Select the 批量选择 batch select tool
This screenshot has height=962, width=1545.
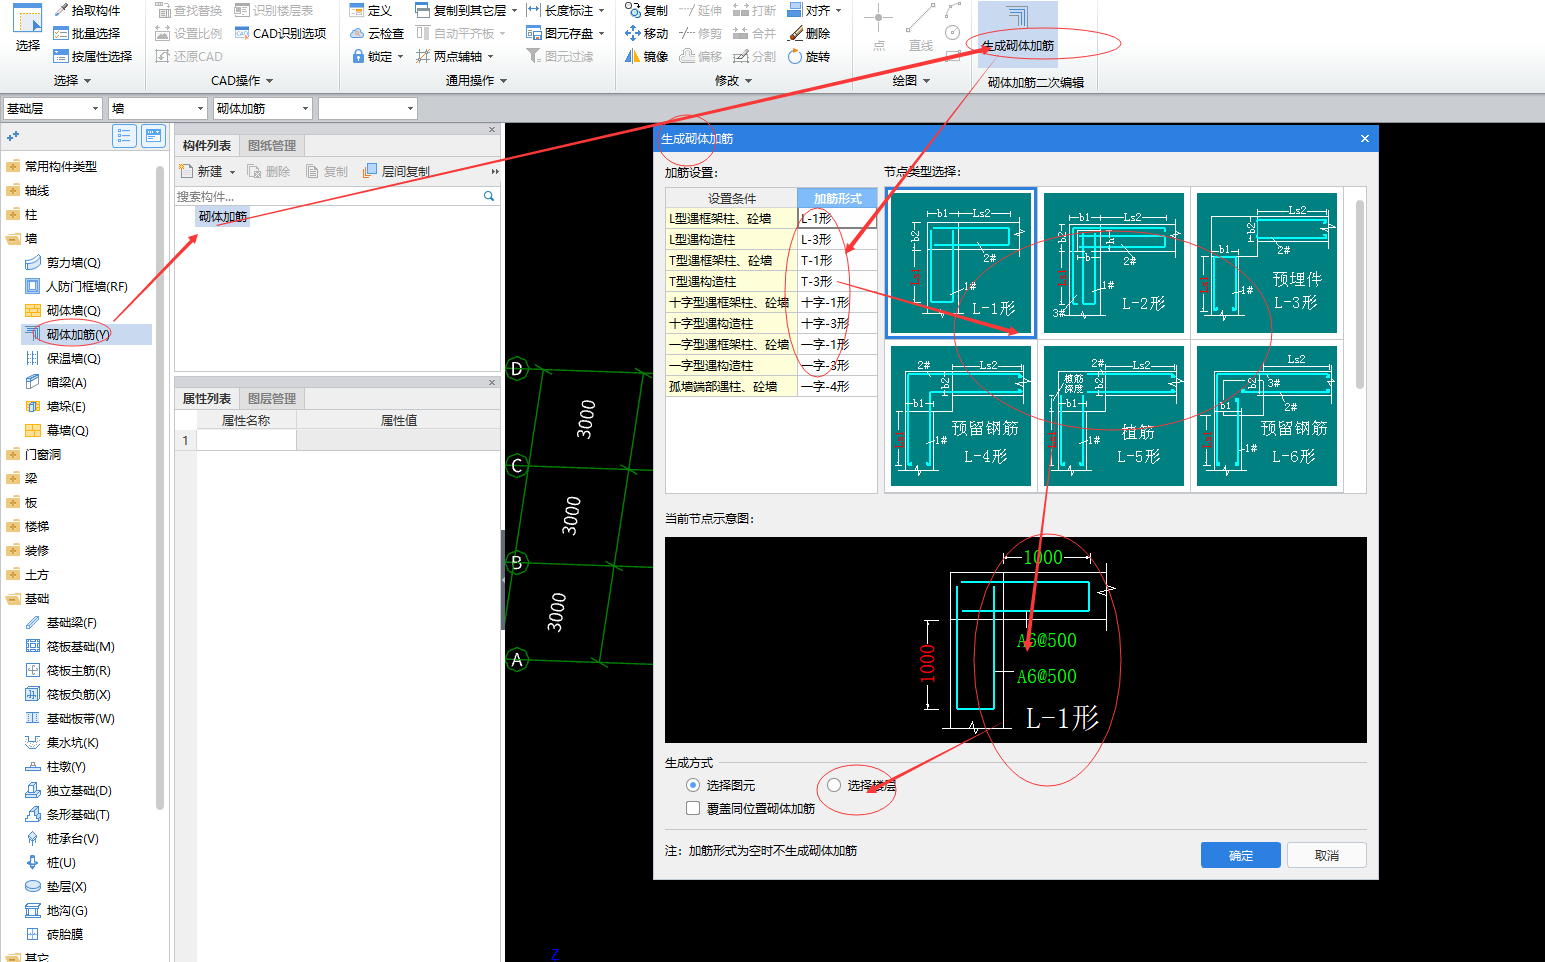[87, 33]
